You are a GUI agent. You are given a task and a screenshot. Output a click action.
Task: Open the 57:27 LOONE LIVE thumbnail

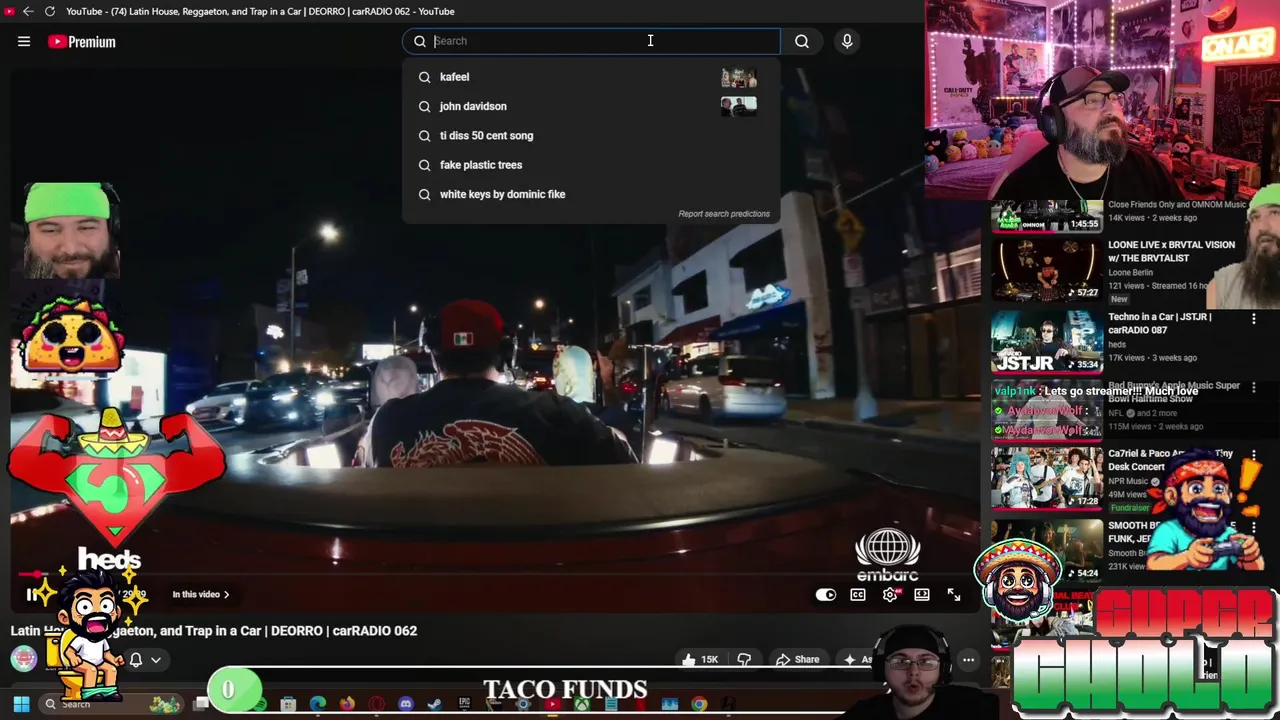[x=1046, y=270]
